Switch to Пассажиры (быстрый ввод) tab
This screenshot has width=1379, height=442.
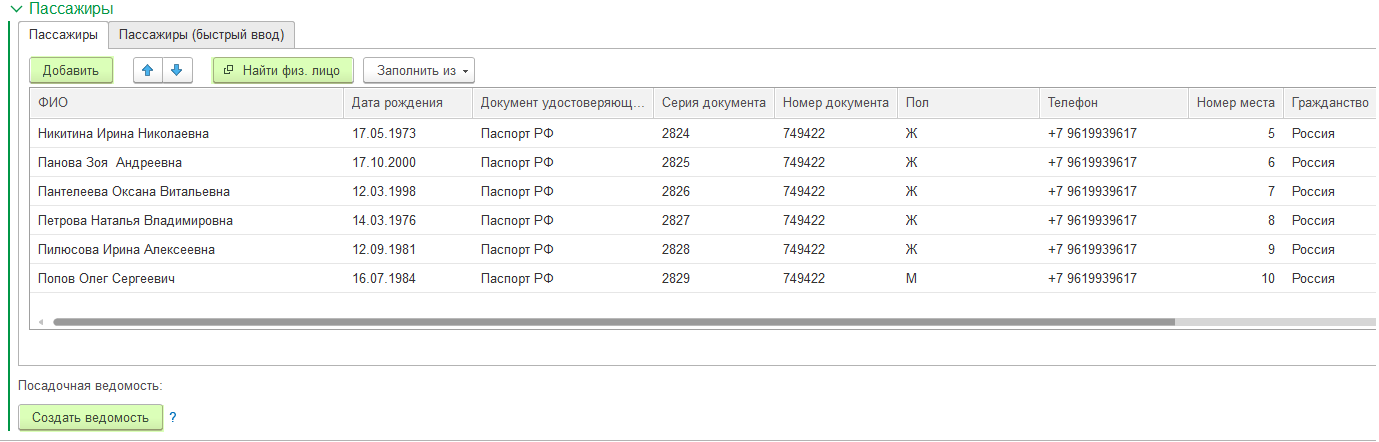coord(201,35)
